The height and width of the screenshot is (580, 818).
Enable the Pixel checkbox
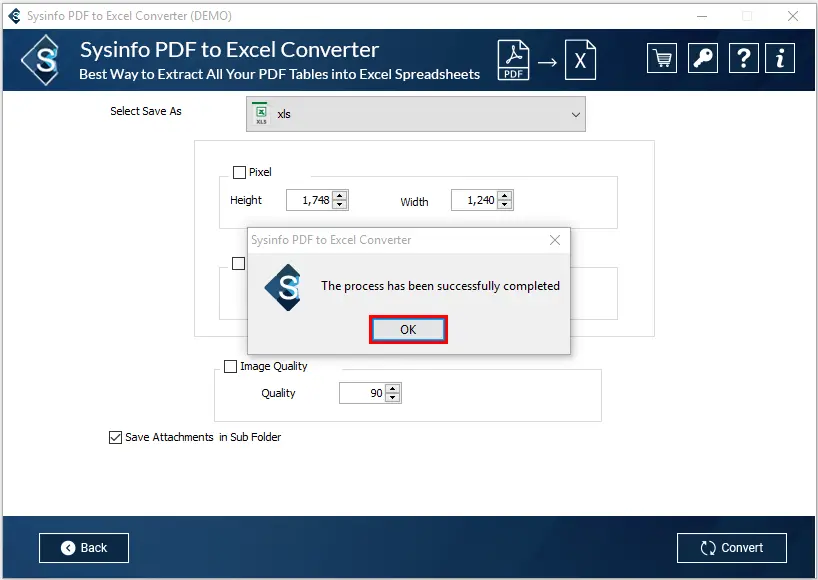[x=239, y=172]
